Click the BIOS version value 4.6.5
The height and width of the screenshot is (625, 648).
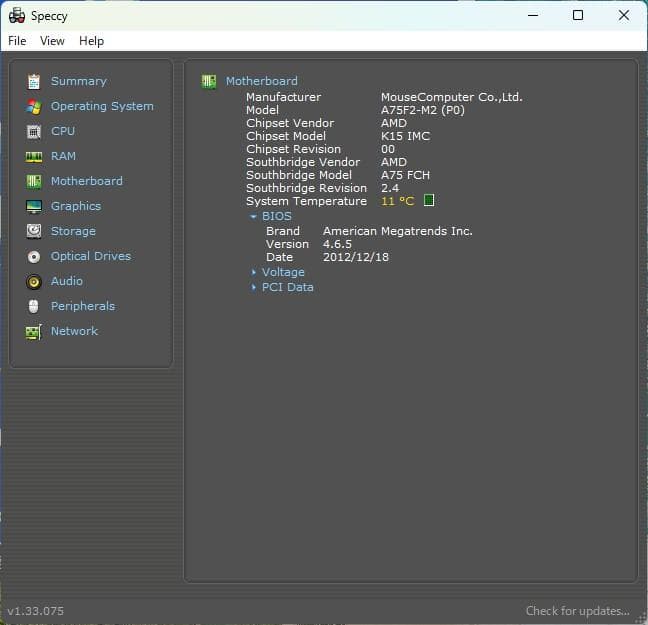point(337,244)
